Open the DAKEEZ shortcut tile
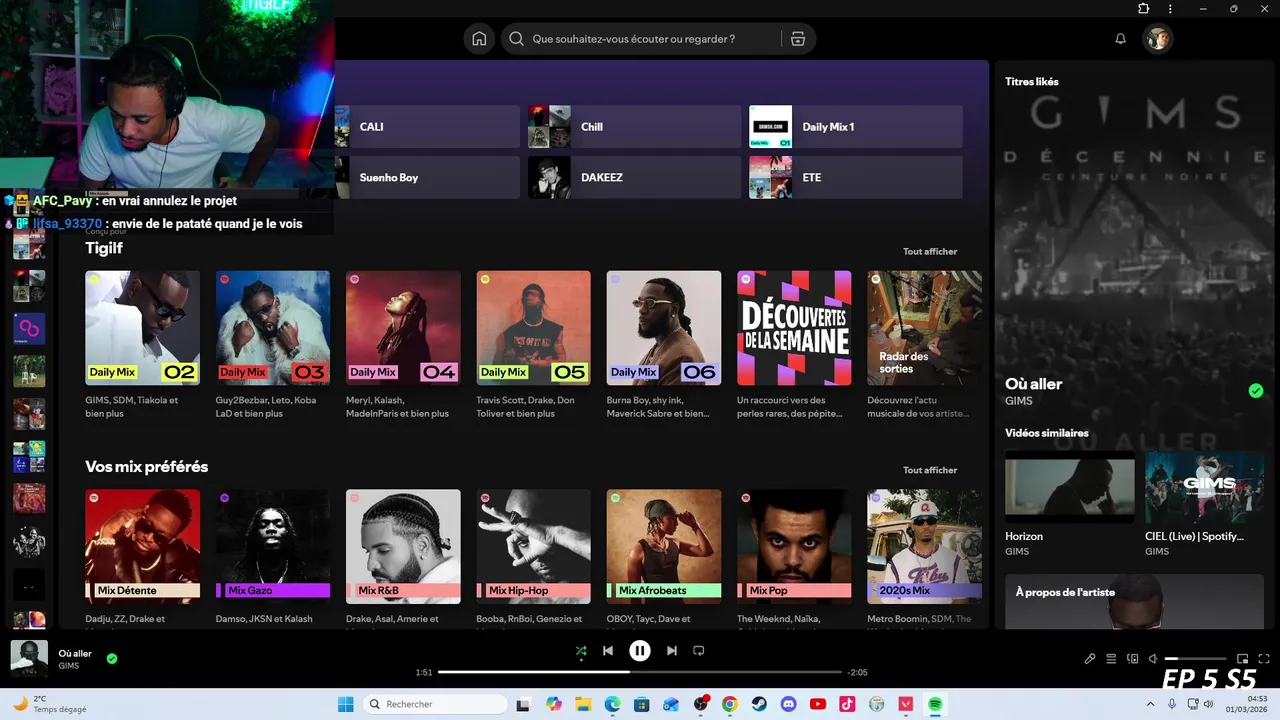1280x720 pixels. point(634,177)
